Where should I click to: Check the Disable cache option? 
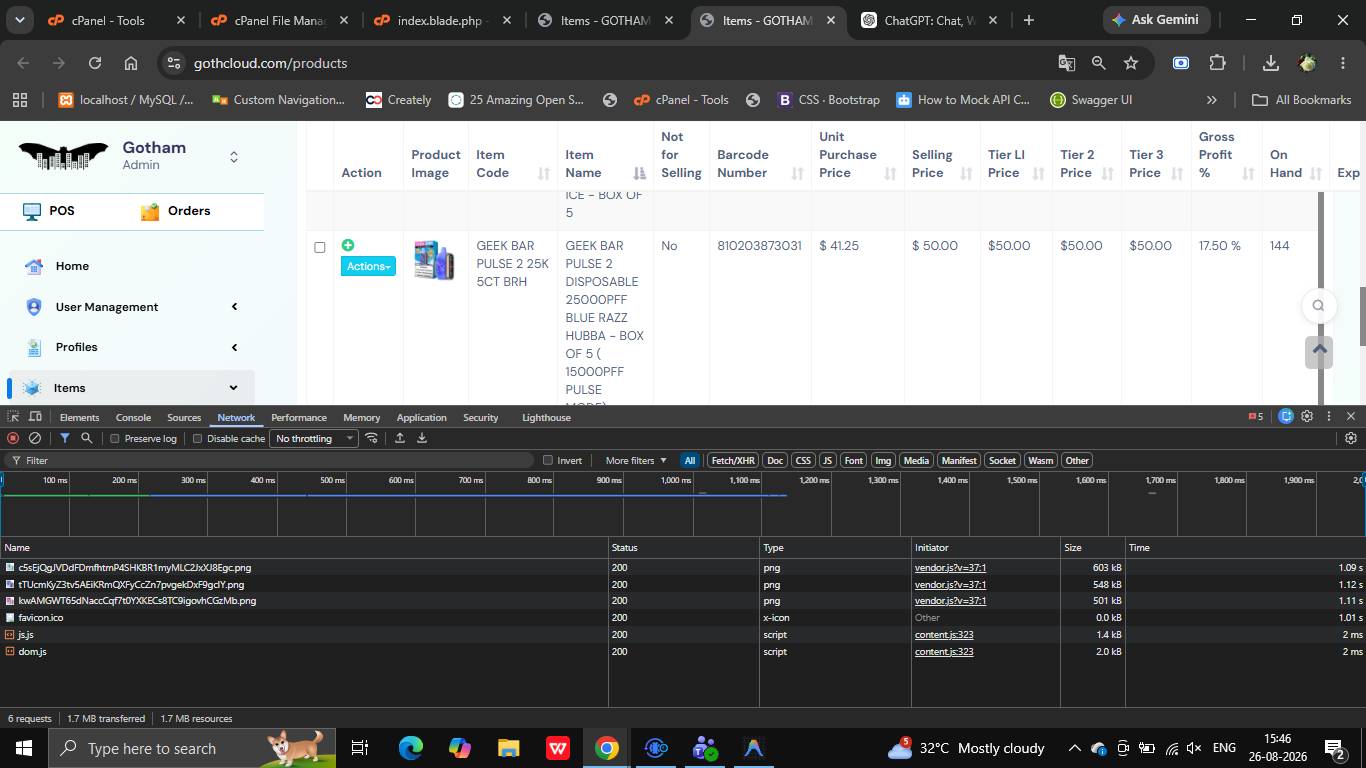coord(198,438)
